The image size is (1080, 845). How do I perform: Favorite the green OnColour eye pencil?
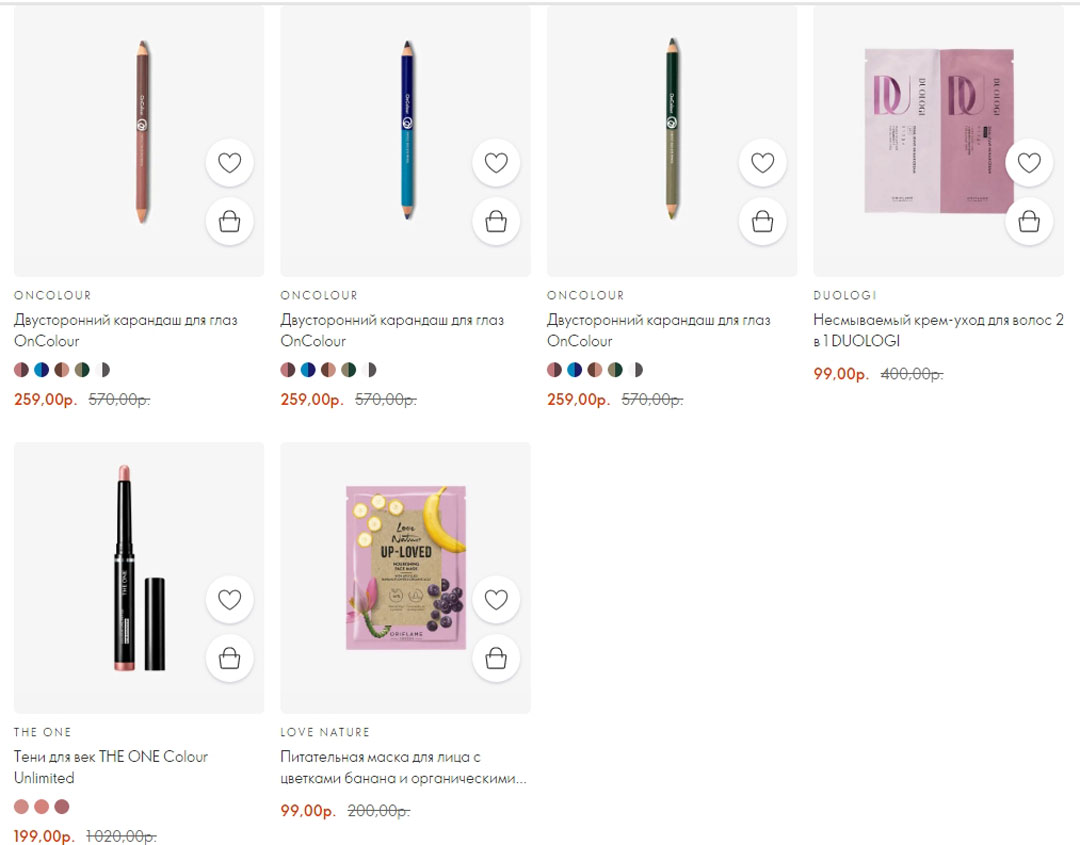click(762, 163)
